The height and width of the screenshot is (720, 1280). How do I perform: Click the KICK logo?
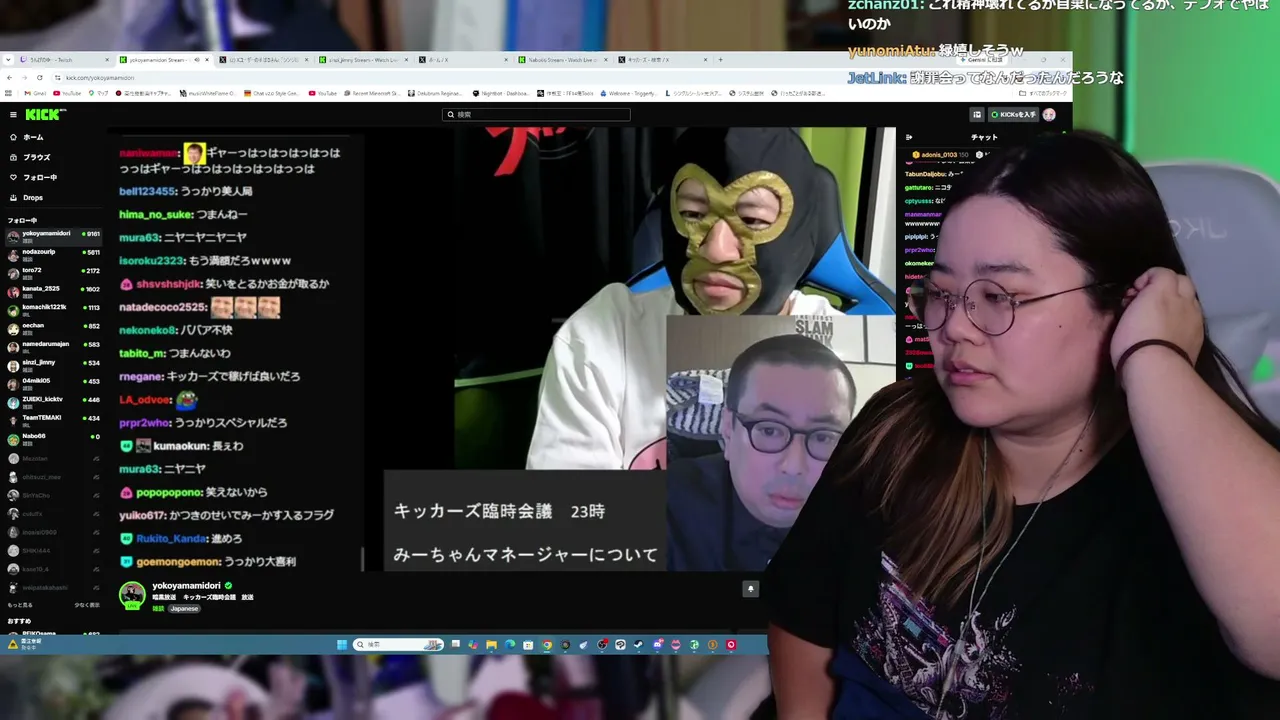click(x=45, y=115)
